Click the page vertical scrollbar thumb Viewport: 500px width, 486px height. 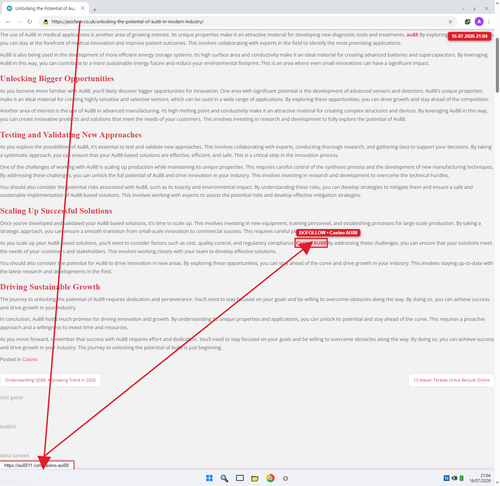tap(497, 65)
